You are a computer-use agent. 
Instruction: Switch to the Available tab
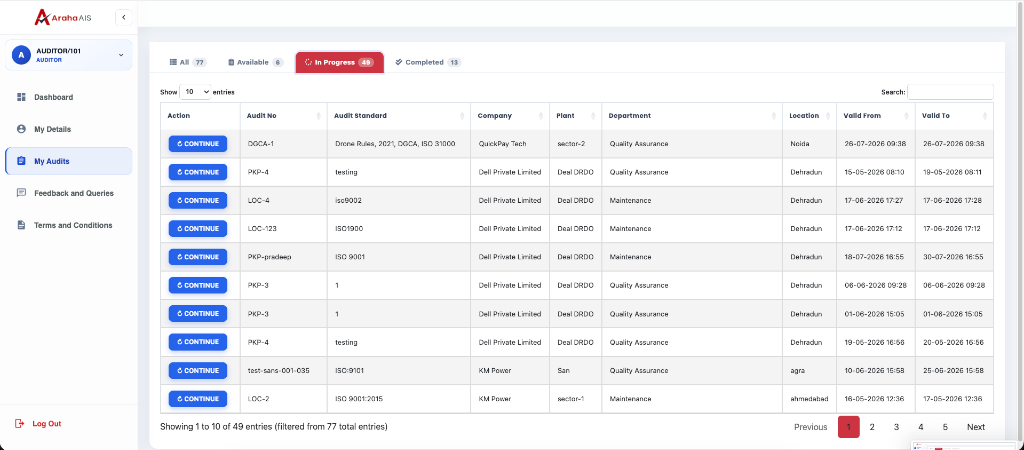click(255, 62)
